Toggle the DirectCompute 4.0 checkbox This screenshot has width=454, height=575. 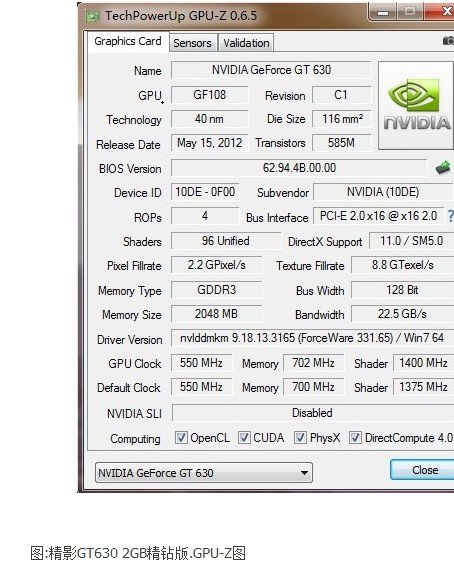[x=355, y=437]
